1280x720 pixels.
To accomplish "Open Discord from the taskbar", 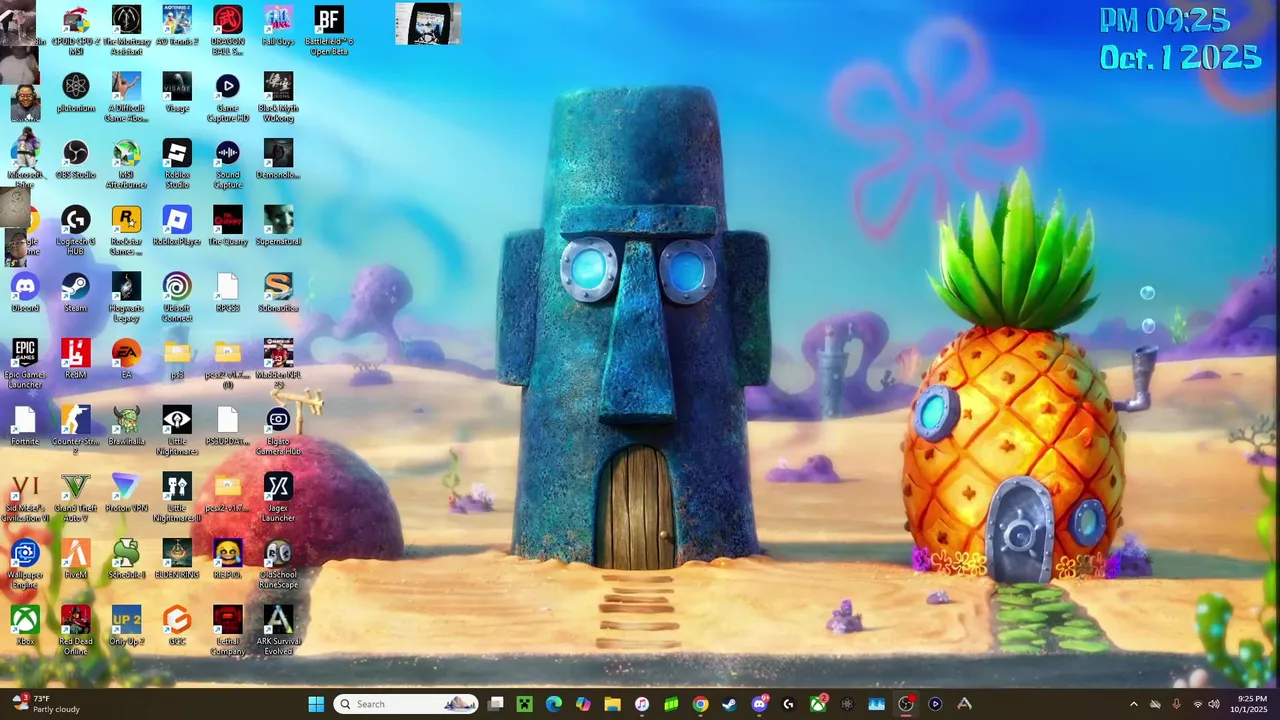I will [759, 704].
